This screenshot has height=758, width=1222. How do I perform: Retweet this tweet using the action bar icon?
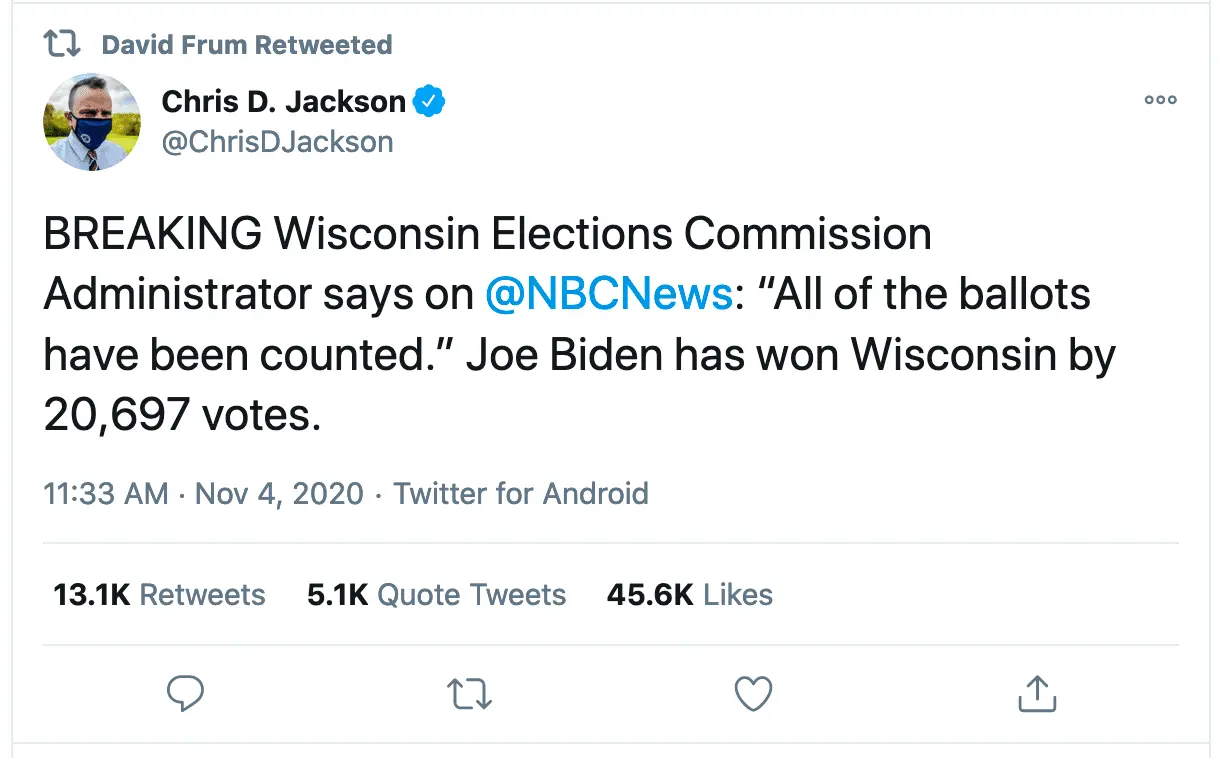469,693
